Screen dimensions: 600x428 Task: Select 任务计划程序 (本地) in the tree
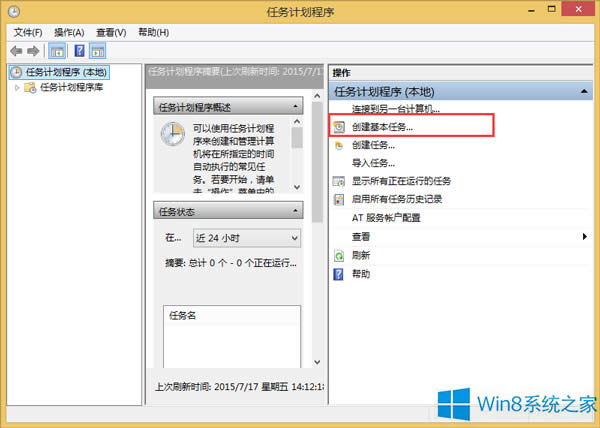(x=59, y=72)
